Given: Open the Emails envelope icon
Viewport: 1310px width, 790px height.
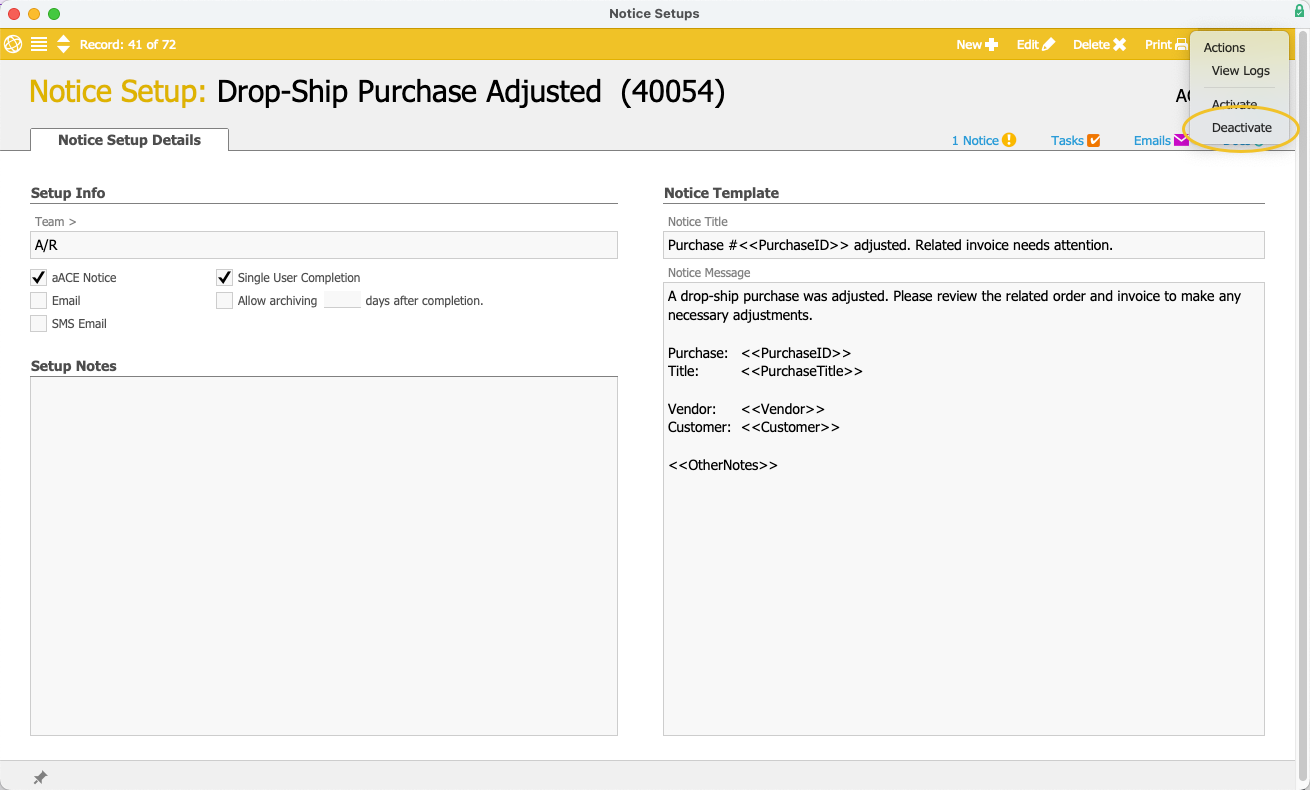Looking at the screenshot, I should click(1181, 140).
